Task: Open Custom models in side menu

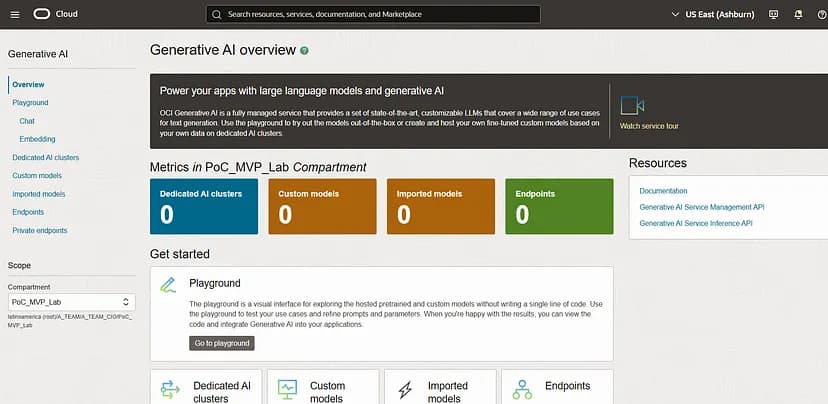Action: (x=37, y=175)
